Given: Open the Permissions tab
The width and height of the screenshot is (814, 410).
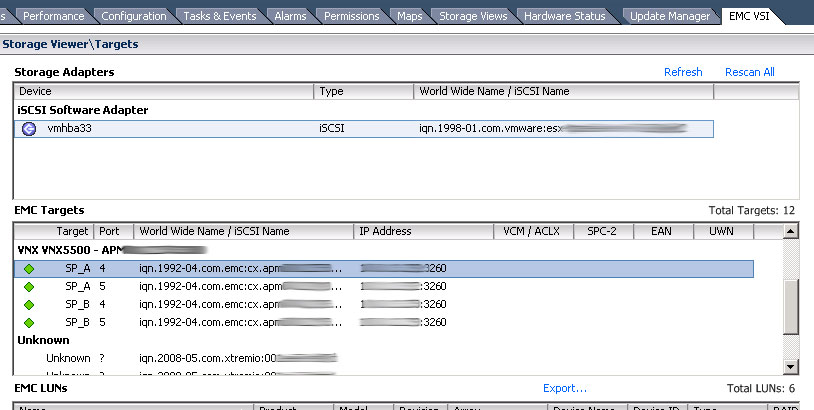Looking at the screenshot, I should 351,16.
